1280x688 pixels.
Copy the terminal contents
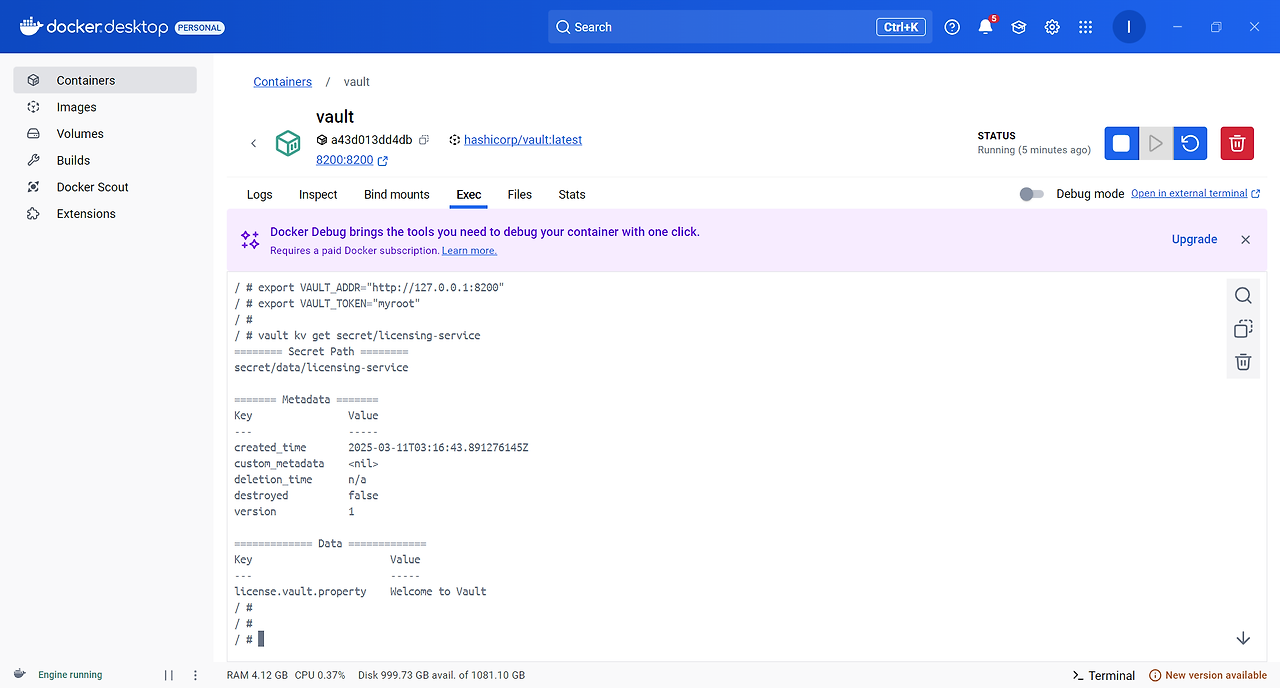tap(1243, 329)
